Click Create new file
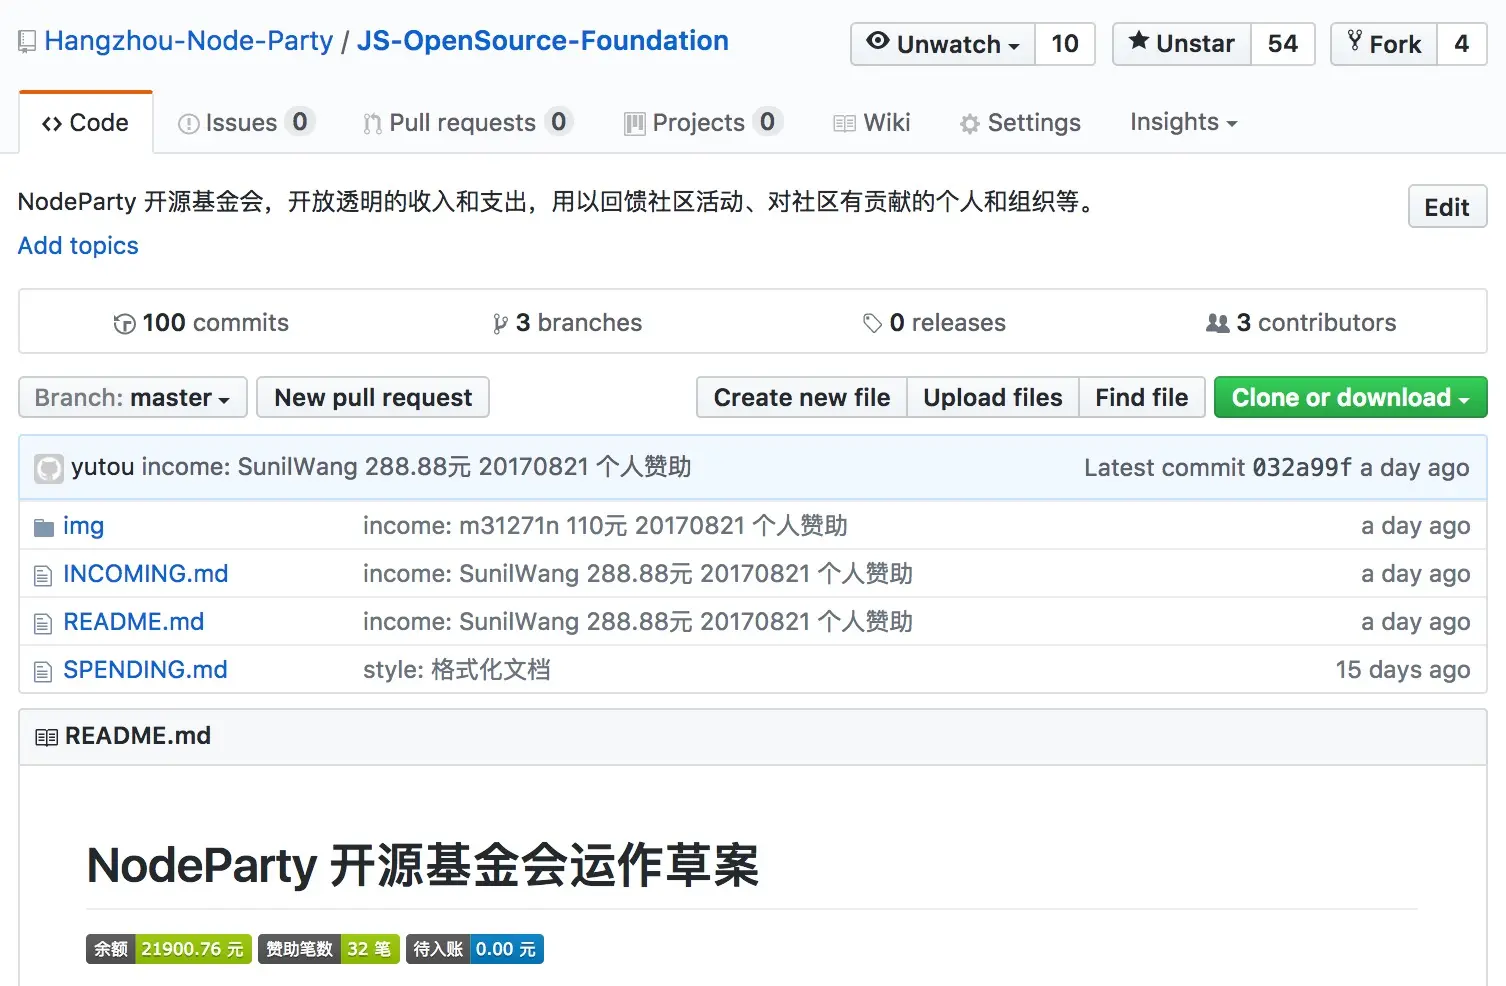 (x=802, y=397)
